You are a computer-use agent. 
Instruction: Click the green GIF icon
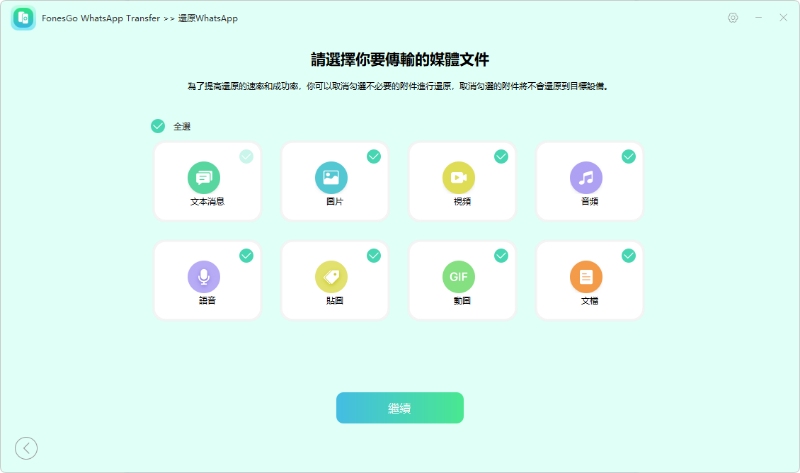459,277
